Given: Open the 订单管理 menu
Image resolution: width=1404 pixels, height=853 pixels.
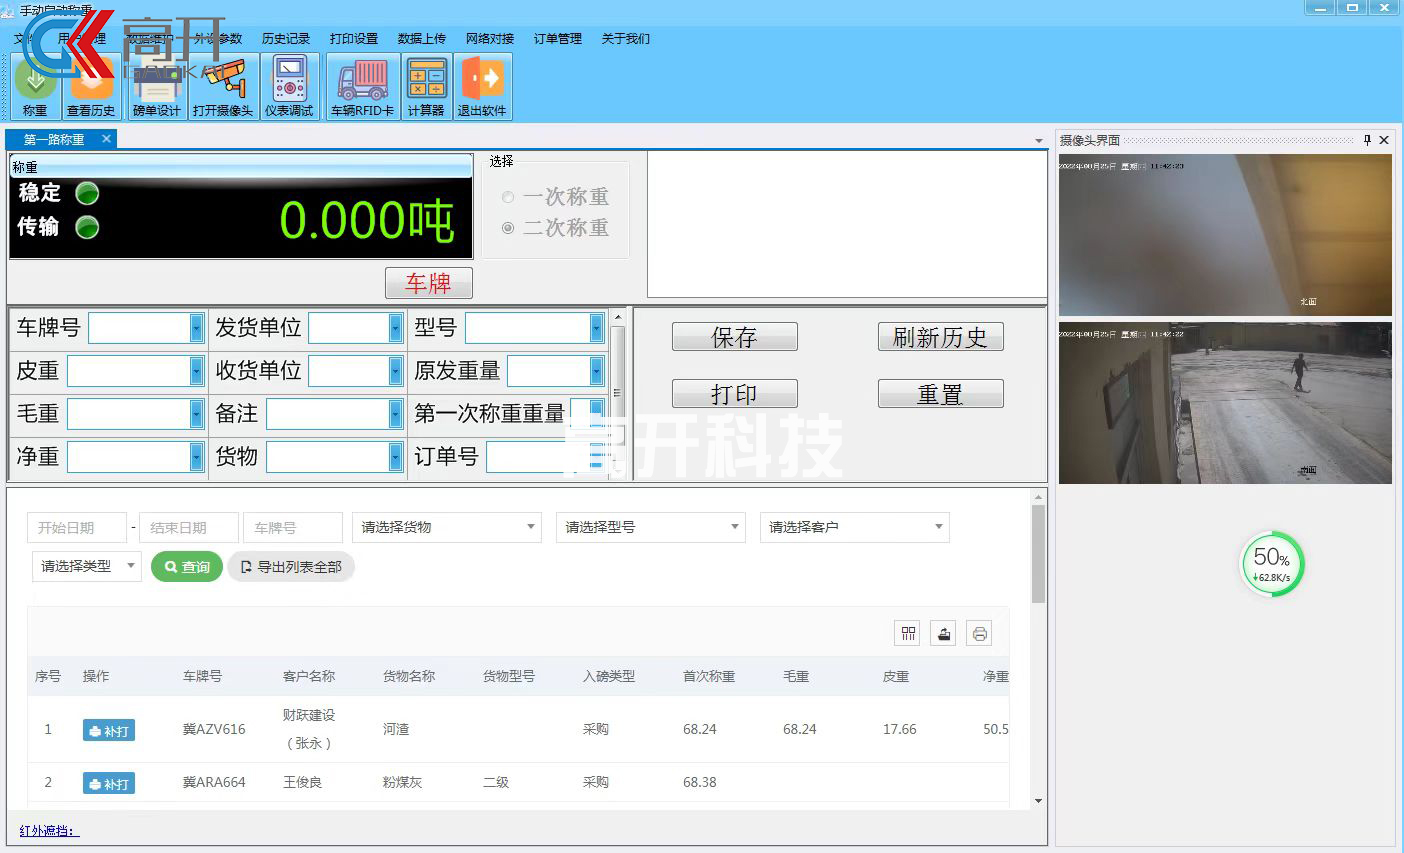Looking at the screenshot, I should click(558, 39).
